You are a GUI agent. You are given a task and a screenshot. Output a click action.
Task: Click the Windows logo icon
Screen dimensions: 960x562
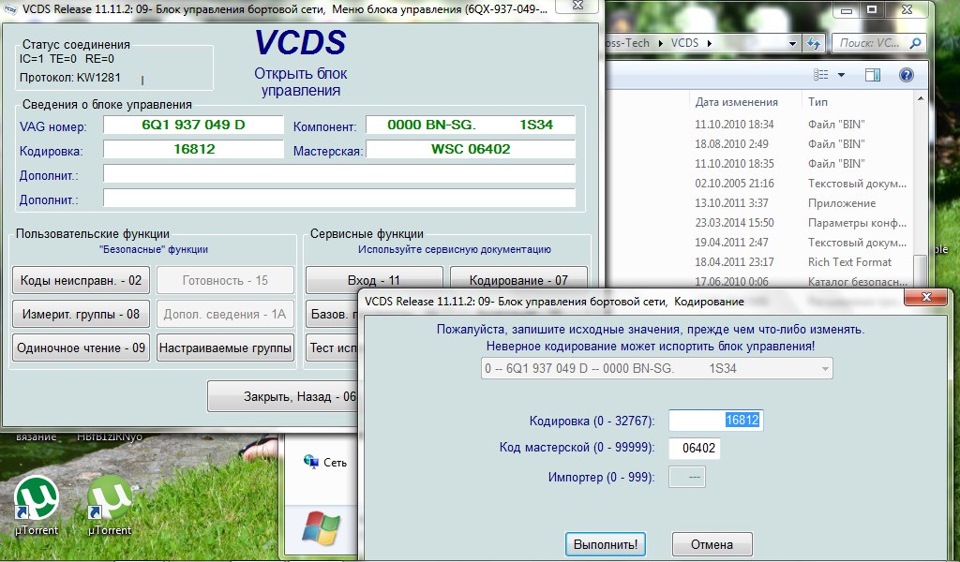320,529
